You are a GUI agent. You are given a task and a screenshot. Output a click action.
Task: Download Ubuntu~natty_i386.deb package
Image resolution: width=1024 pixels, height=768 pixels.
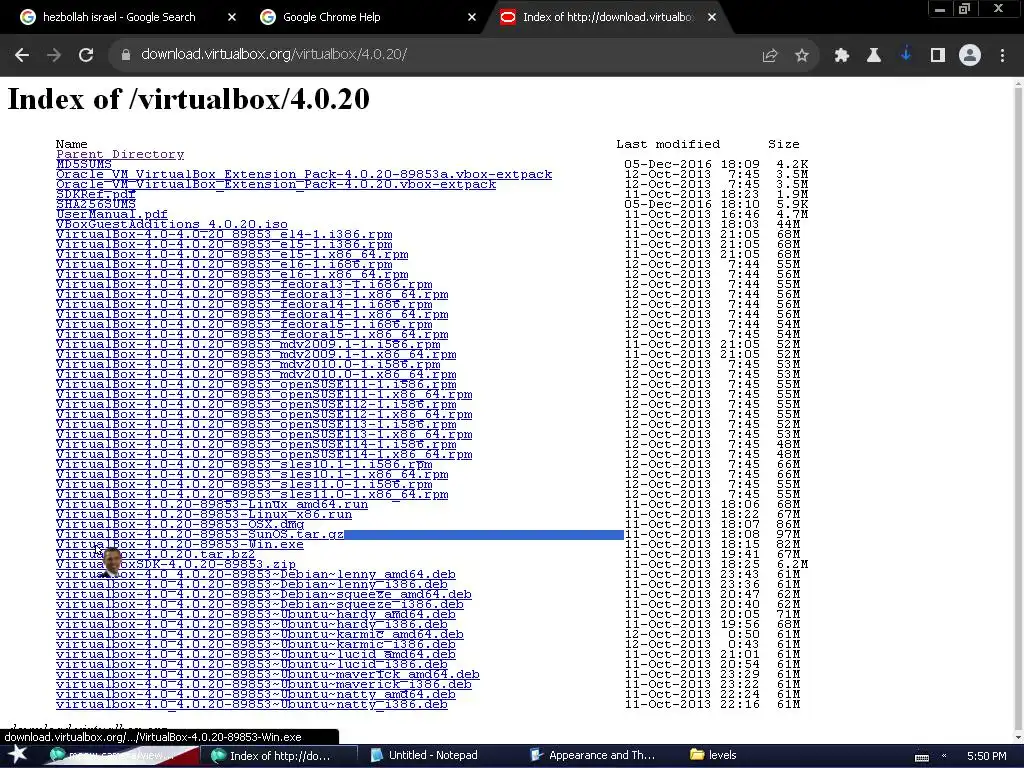[x=252, y=705]
